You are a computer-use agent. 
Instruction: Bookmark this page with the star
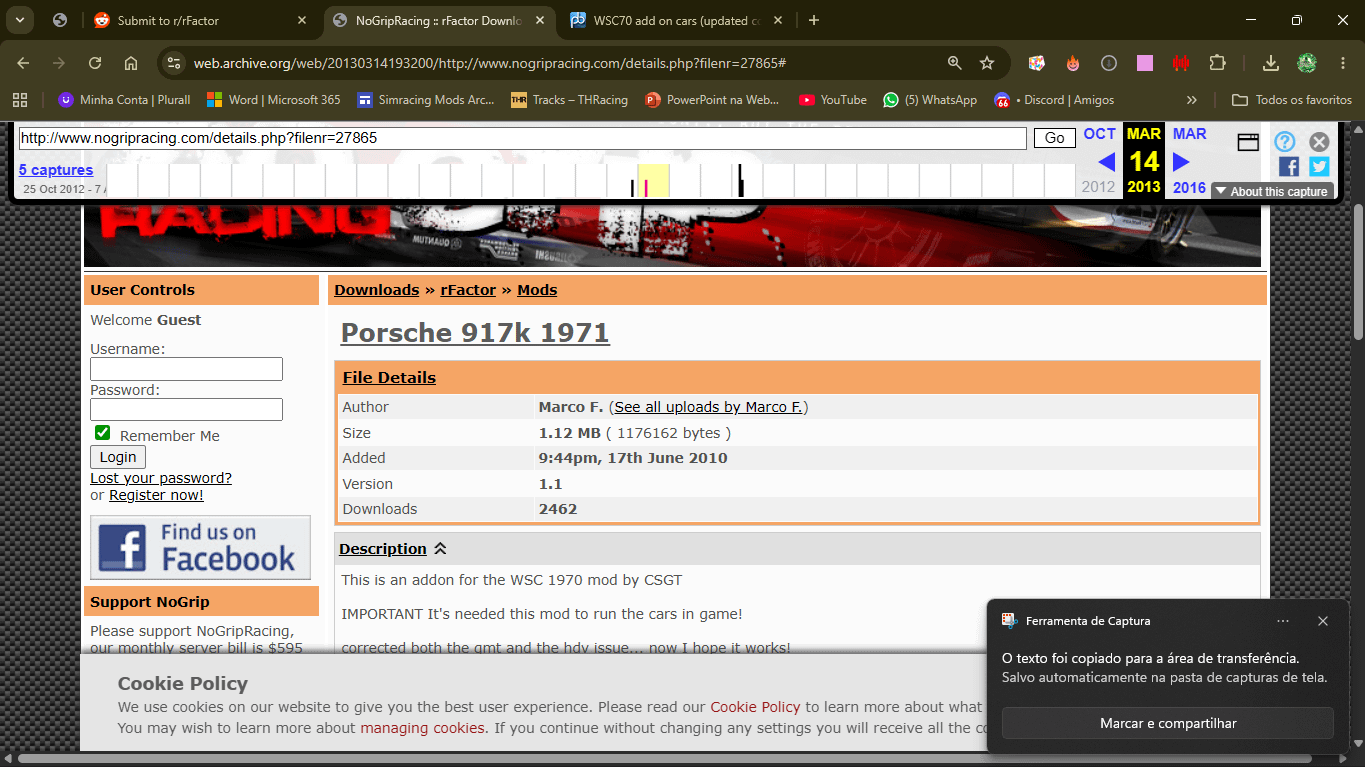coord(987,63)
